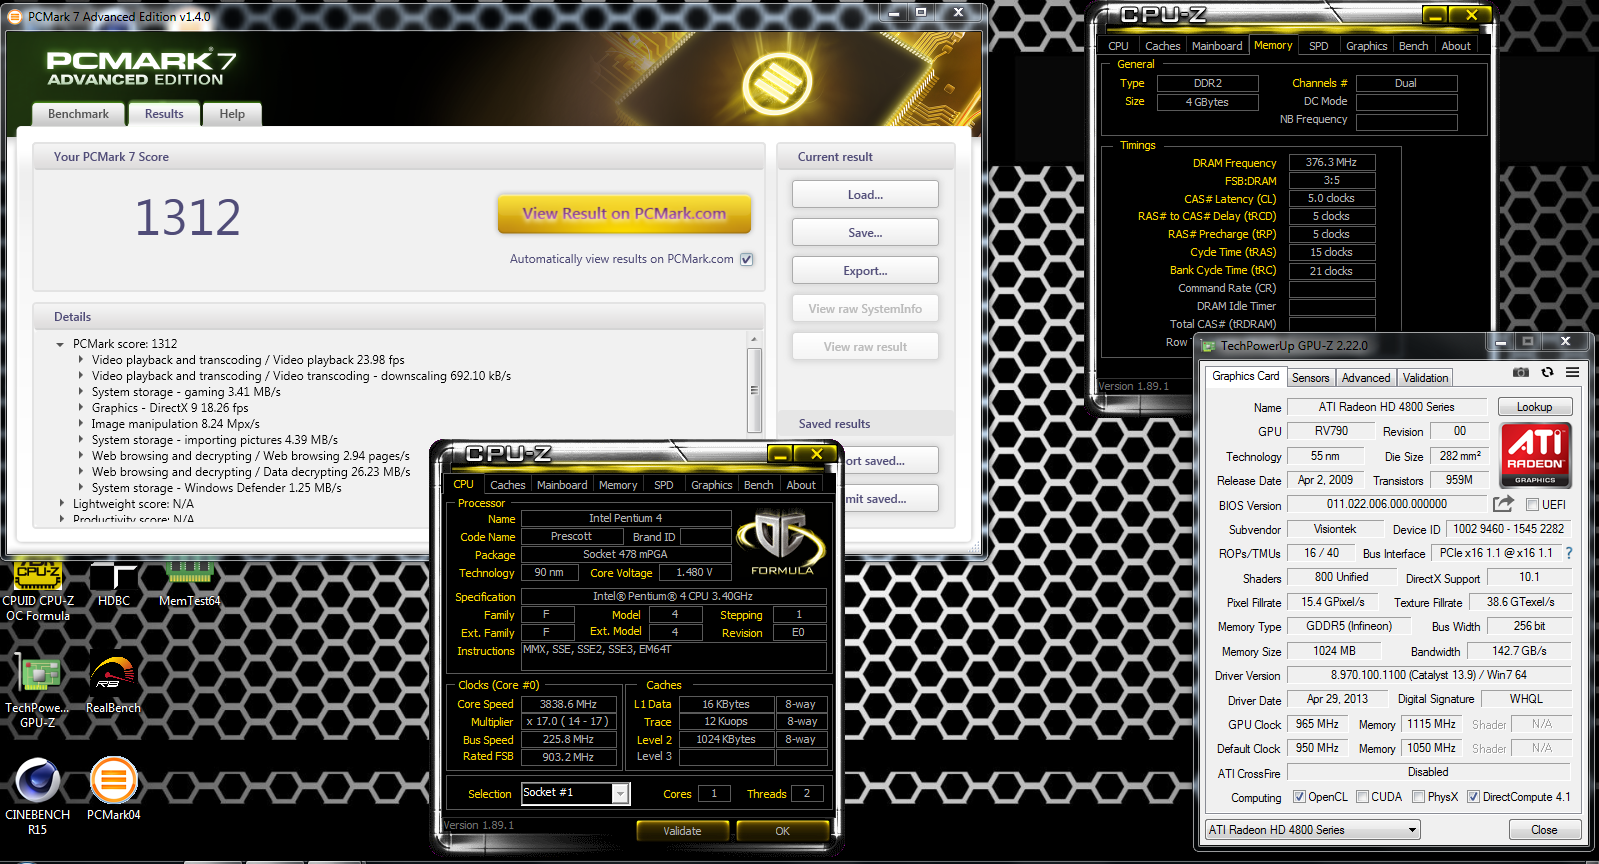
Task: Click Close button in GPU-Z
Action: pyautogui.click(x=1544, y=830)
